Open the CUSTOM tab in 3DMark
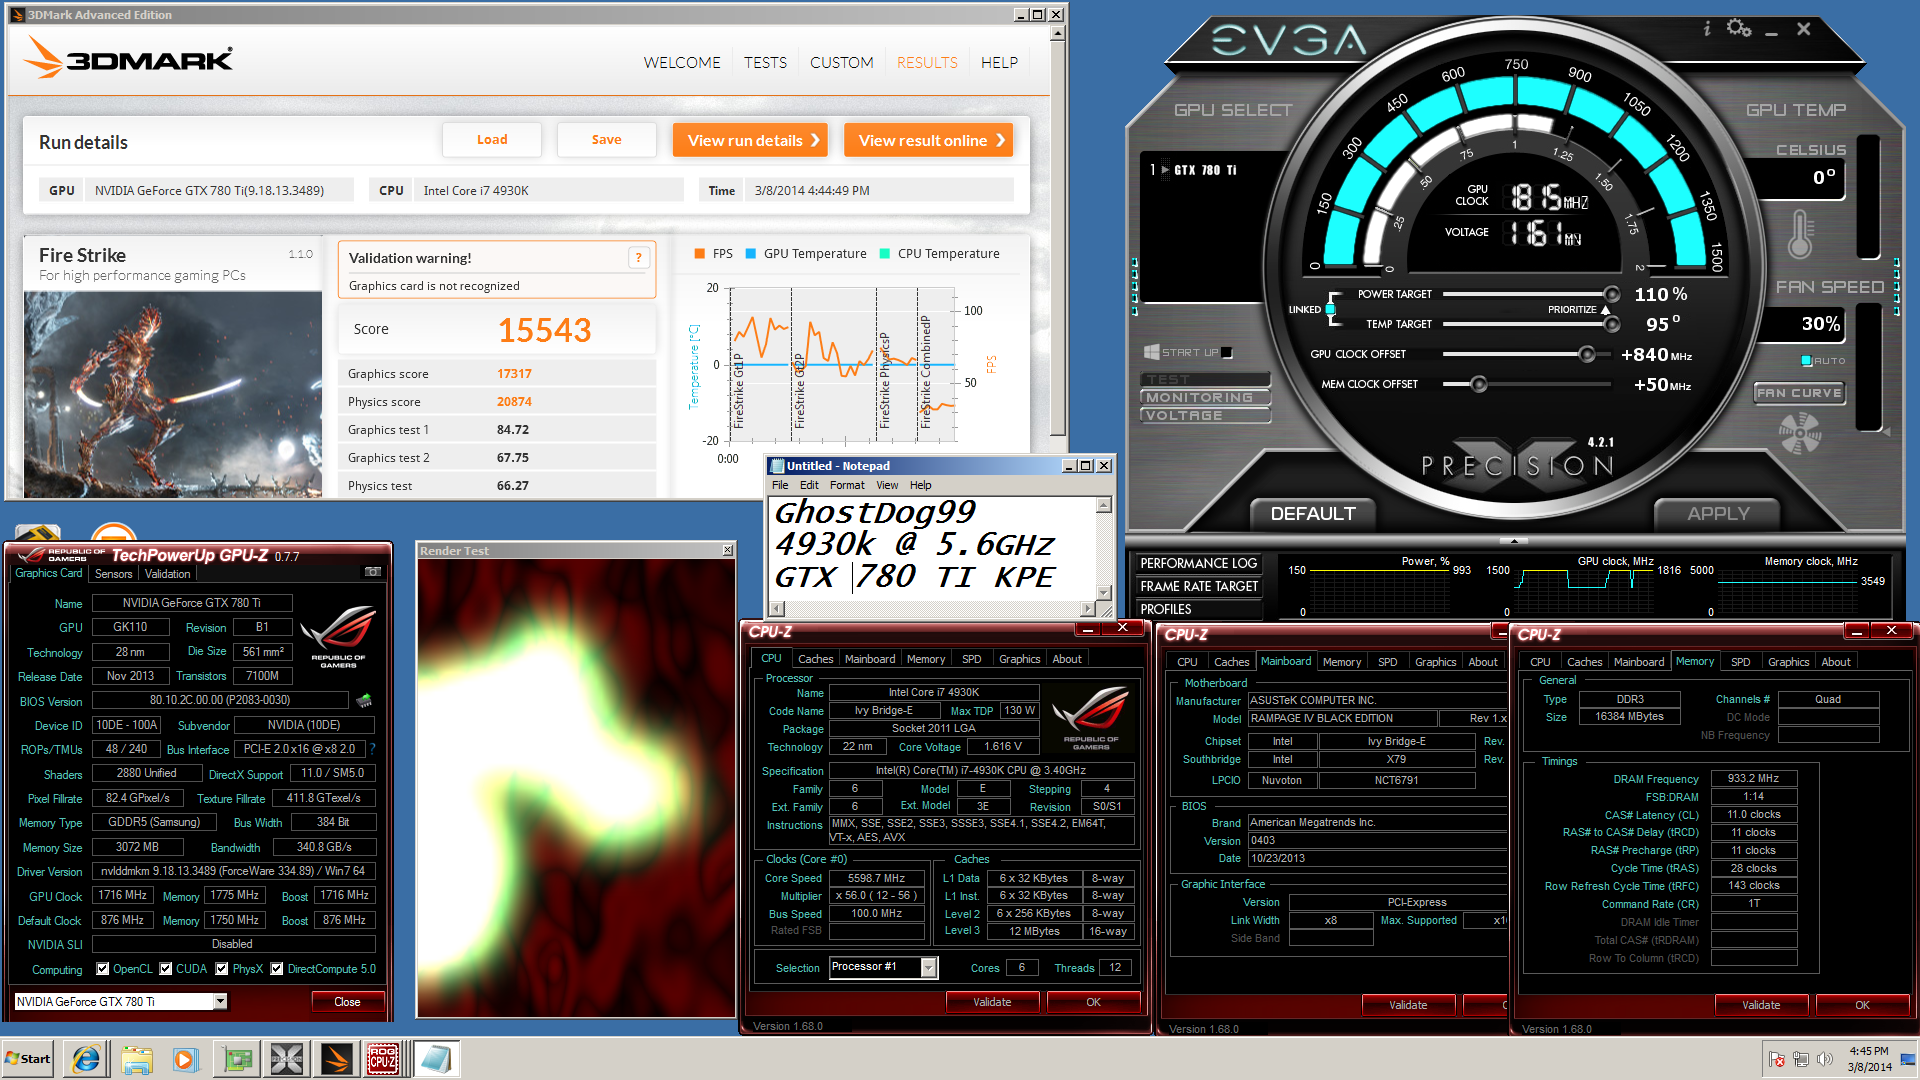 pos(841,62)
